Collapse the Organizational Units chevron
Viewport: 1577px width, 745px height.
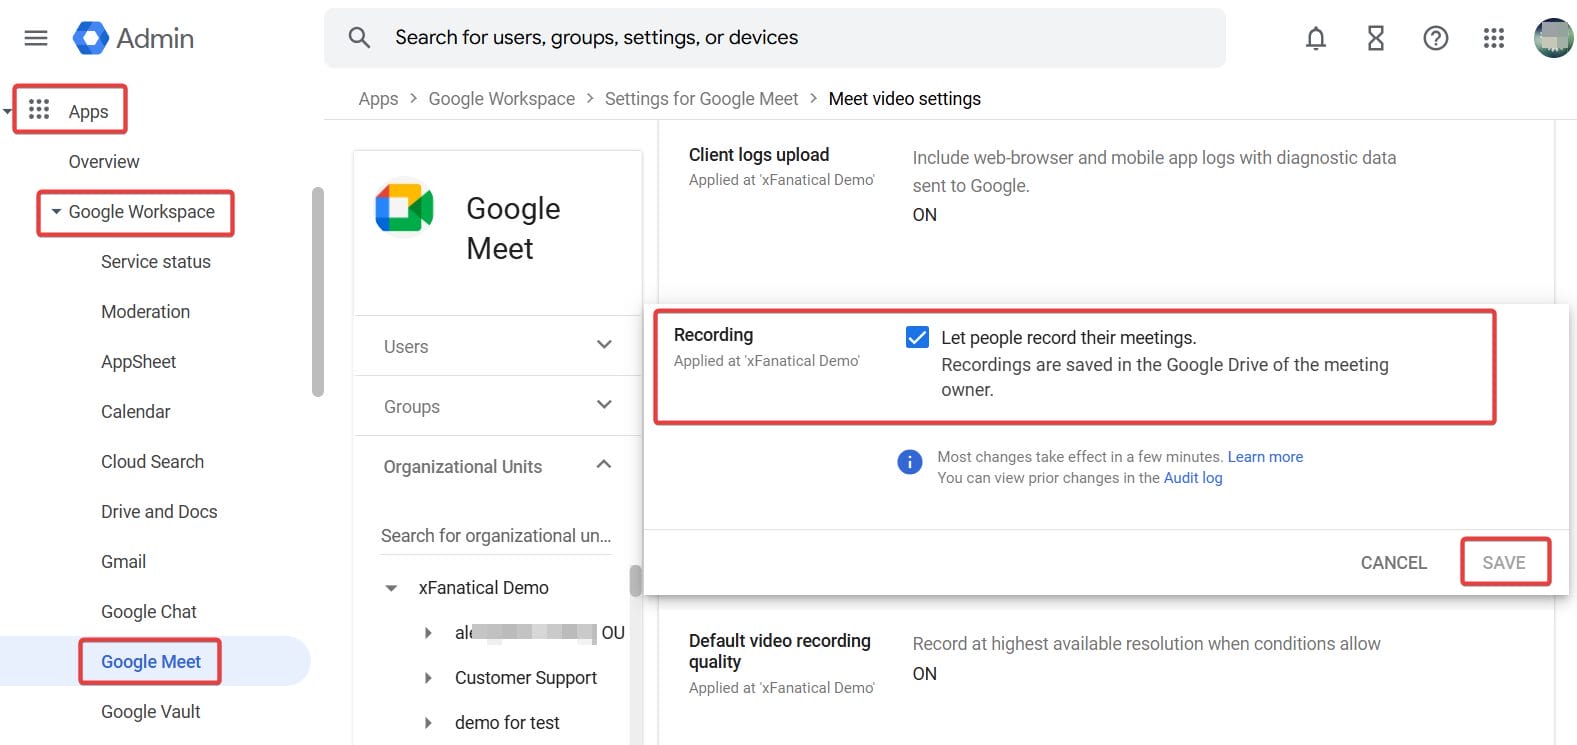click(604, 464)
